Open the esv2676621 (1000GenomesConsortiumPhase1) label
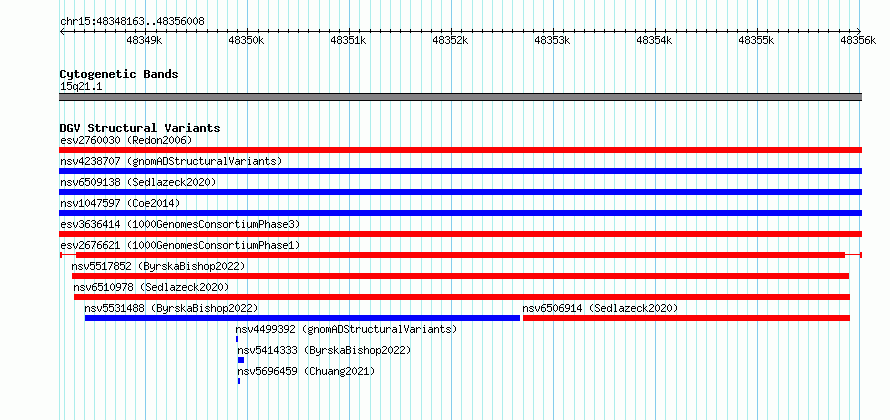 coord(180,245)
